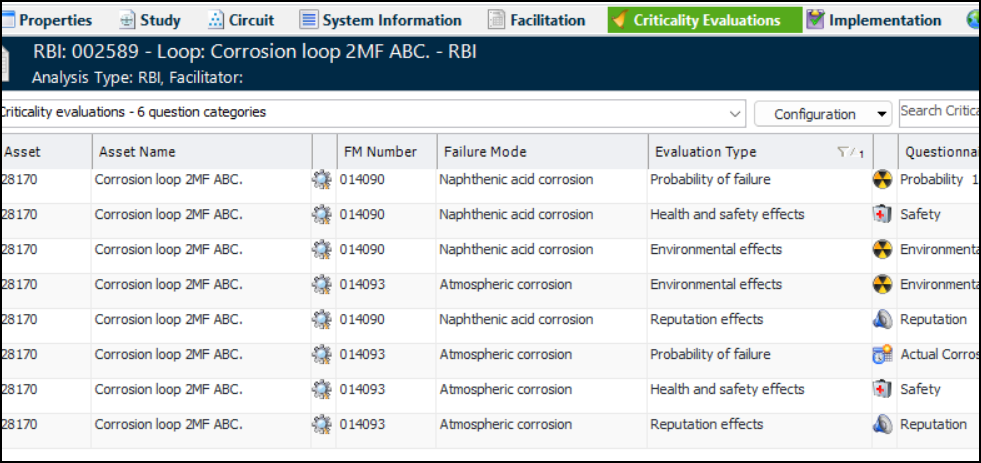Click megaphone icon in last Atmospheric corrosion row

coord(882,425)
